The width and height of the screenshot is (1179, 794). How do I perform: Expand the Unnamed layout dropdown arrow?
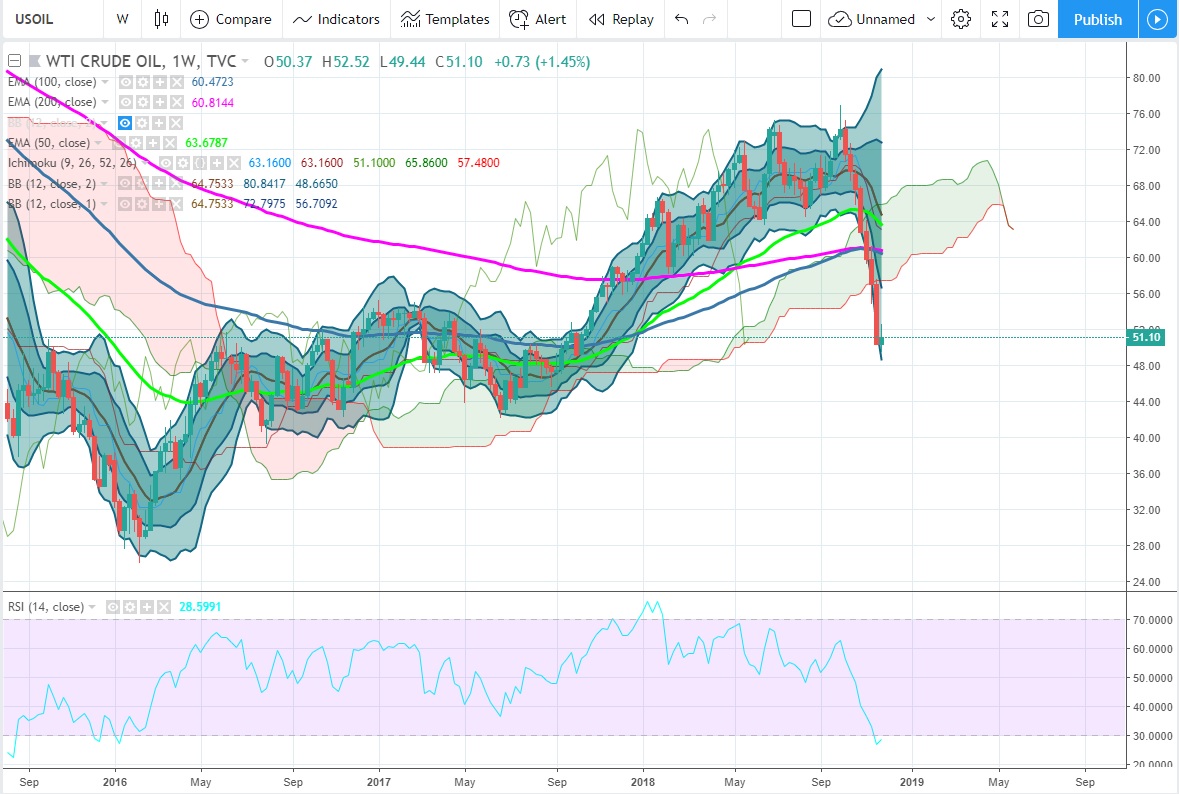pyautogui.click(x=931, y=19)
